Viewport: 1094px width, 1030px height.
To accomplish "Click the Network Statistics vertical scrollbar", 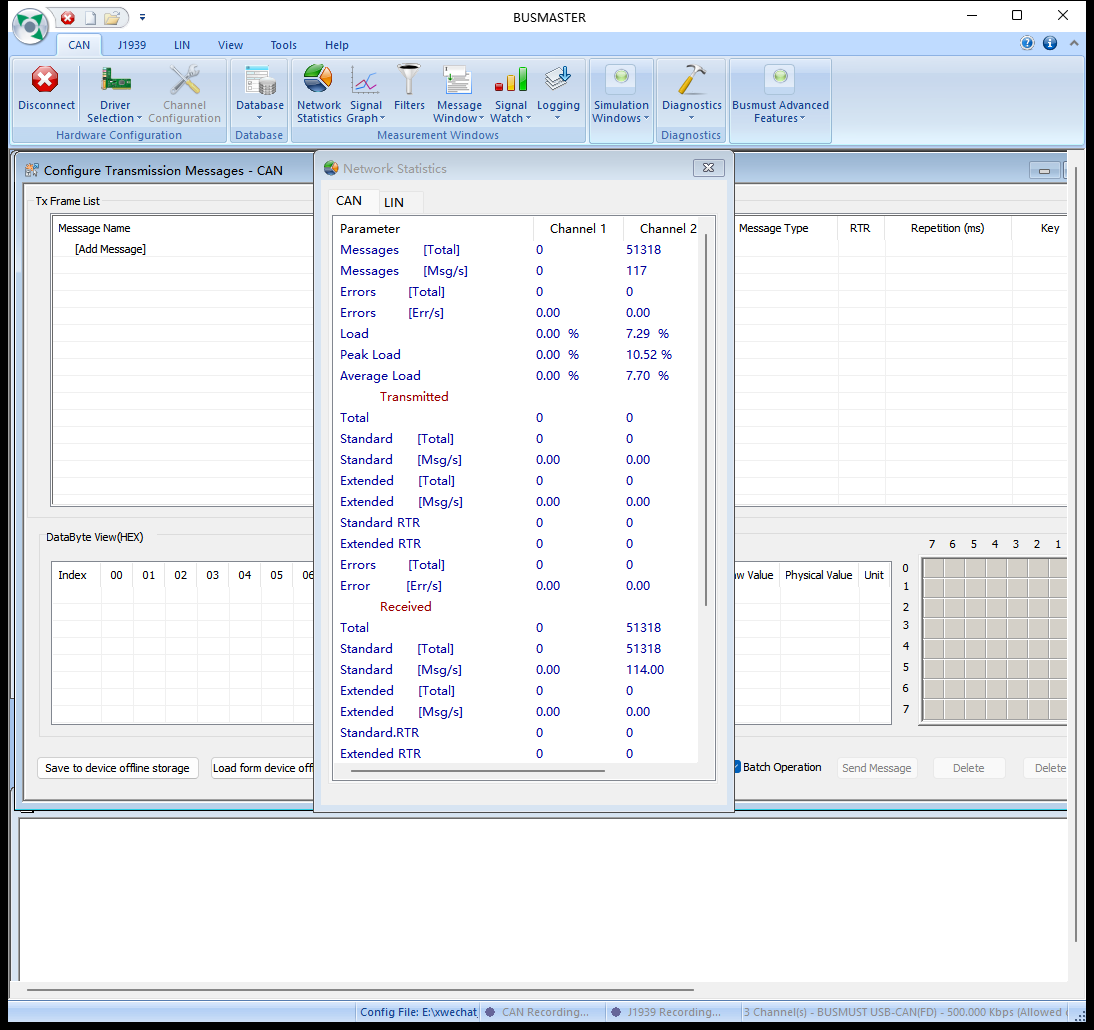I will [706, 419].
